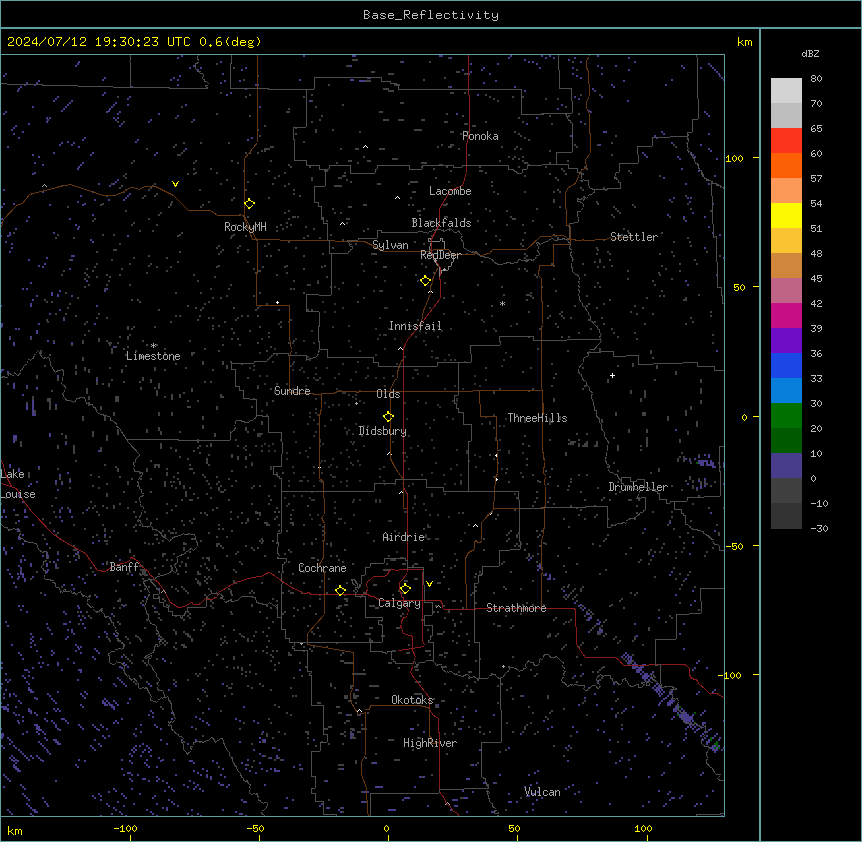Select the RedDeer city label

pos(440,255)
